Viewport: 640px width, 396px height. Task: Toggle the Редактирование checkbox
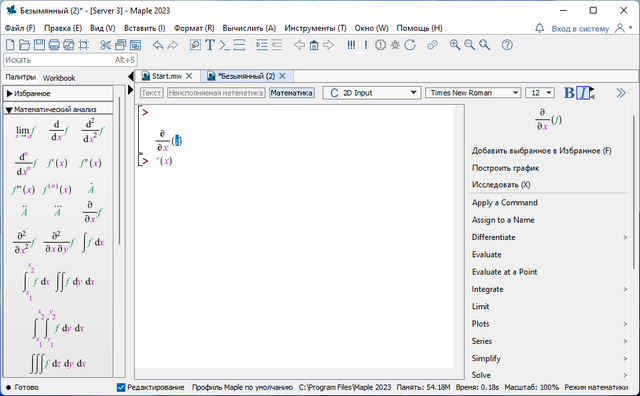coord(121,387)
